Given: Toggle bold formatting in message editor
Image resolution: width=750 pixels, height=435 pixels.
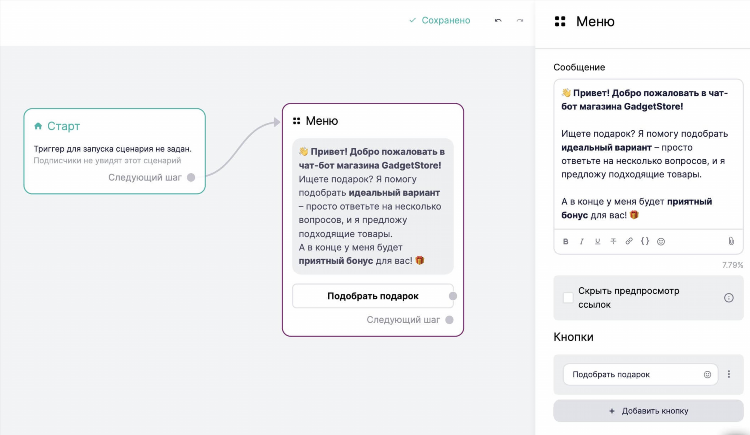Looking at the screenshot, I should tap(565, 242).
